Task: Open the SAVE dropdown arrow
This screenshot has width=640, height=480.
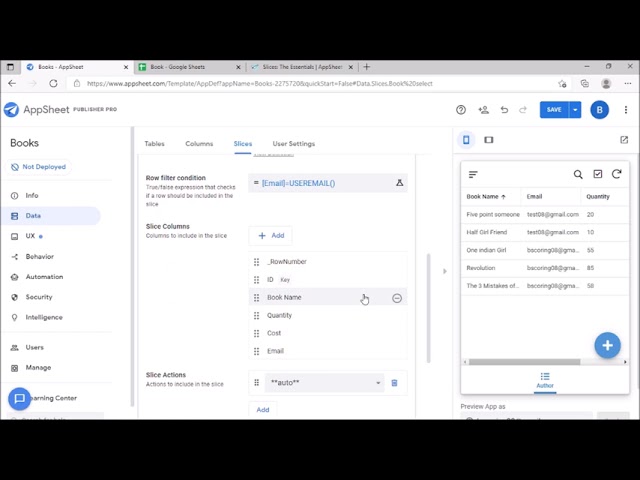Action: click(575, 110)
